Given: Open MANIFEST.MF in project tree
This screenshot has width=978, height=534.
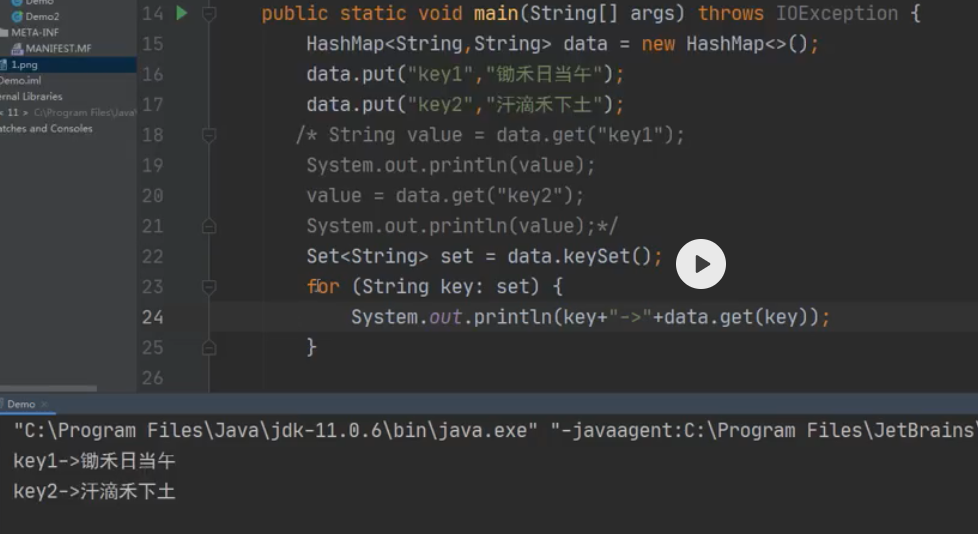Looking at the screenshot, I should pos(58,48).
